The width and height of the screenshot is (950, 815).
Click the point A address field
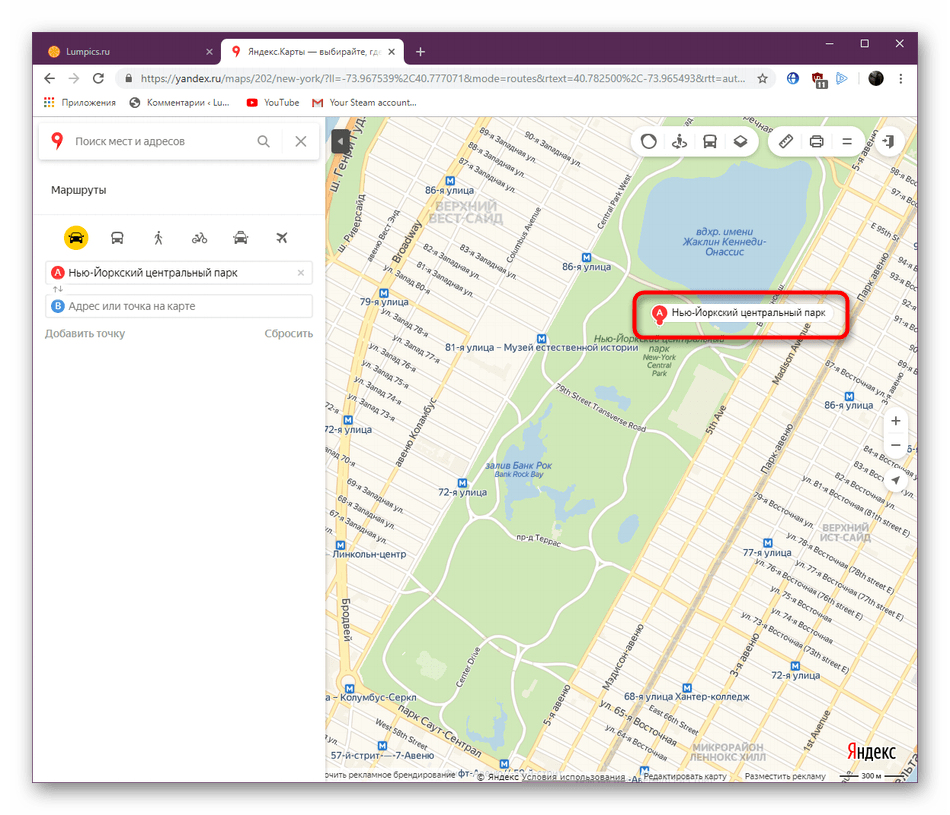[x=179, y=273]
